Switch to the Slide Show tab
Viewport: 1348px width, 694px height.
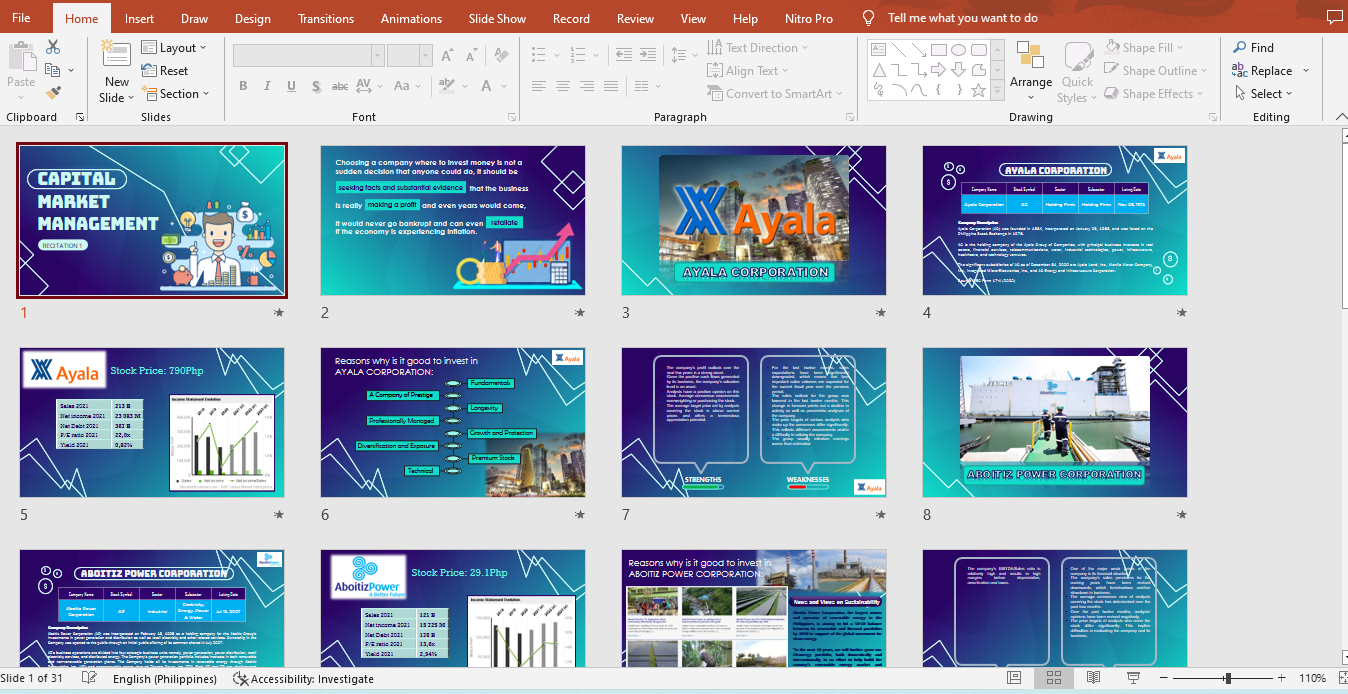coord(497,18)
